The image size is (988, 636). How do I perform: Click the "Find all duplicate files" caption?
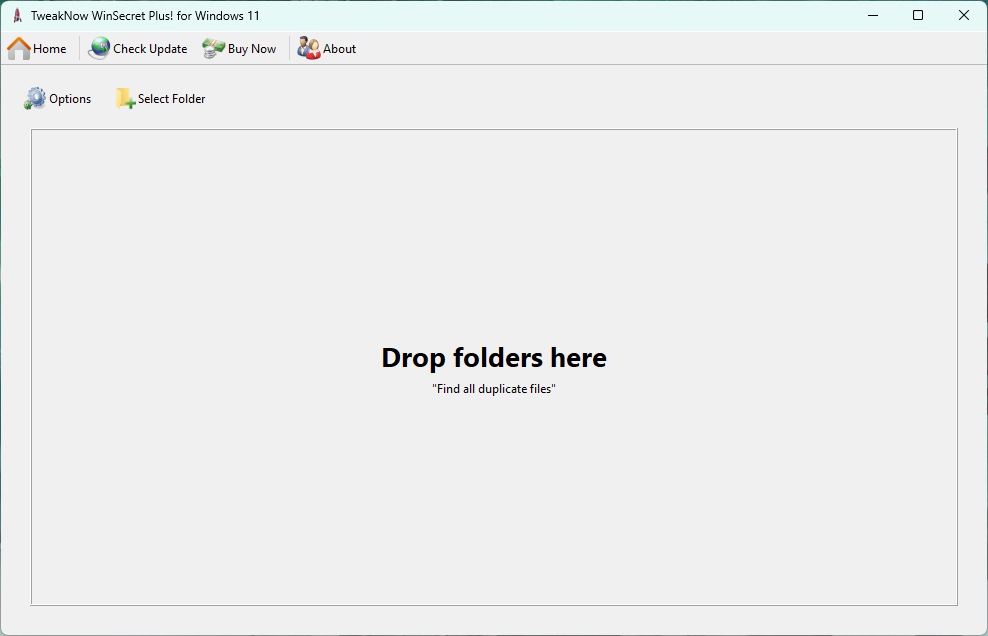pos(494,389)
